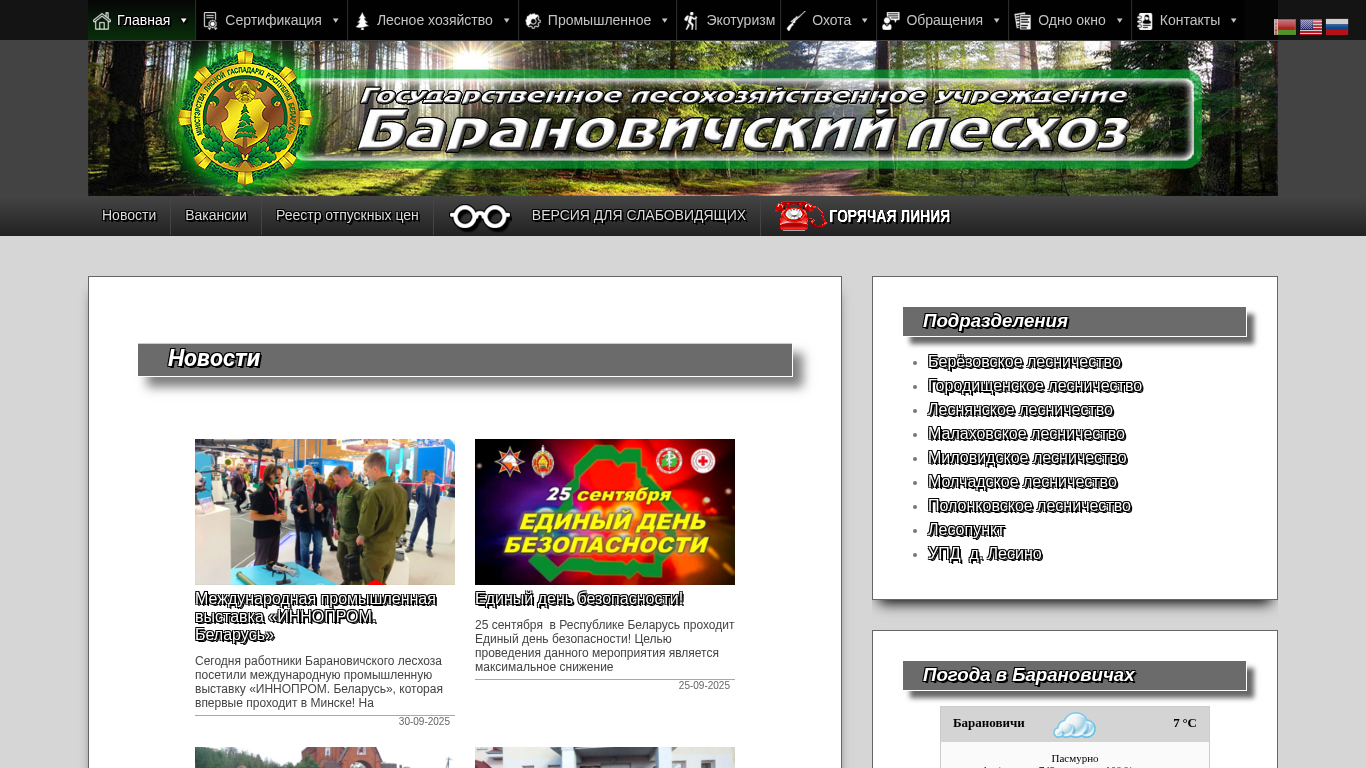Click the Пасмурно weather condition text
The height and width of the screenshot is (768, 1366).
coord(1075,758)
